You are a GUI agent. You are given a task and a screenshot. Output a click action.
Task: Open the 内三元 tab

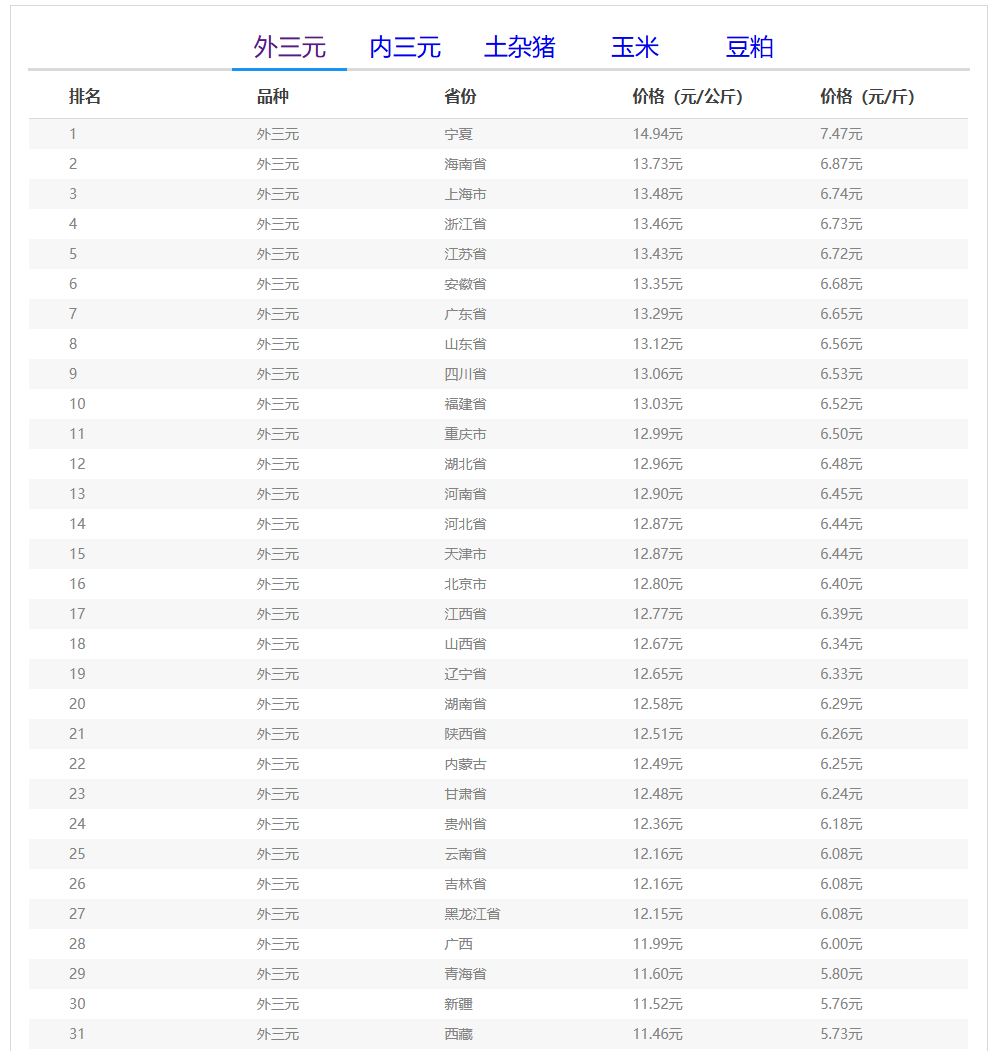click(405, 47)
